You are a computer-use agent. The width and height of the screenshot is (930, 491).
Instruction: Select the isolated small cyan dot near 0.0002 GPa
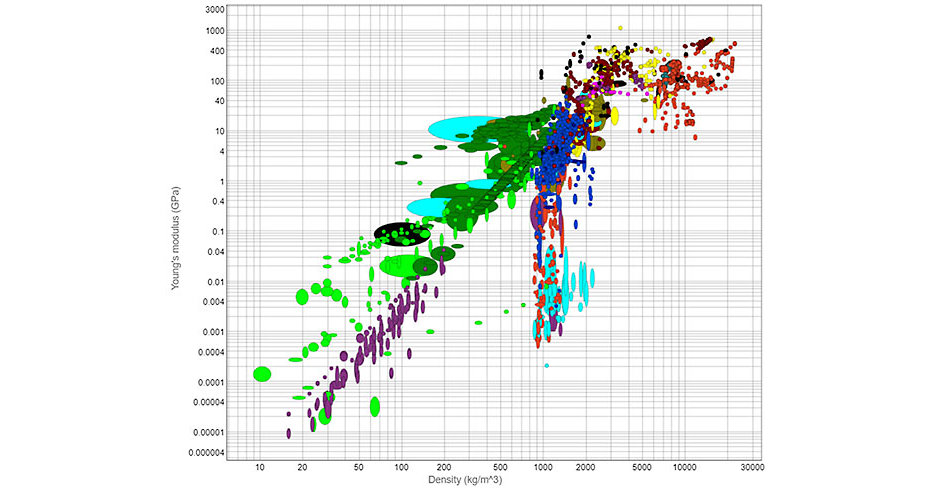(547, 366)
